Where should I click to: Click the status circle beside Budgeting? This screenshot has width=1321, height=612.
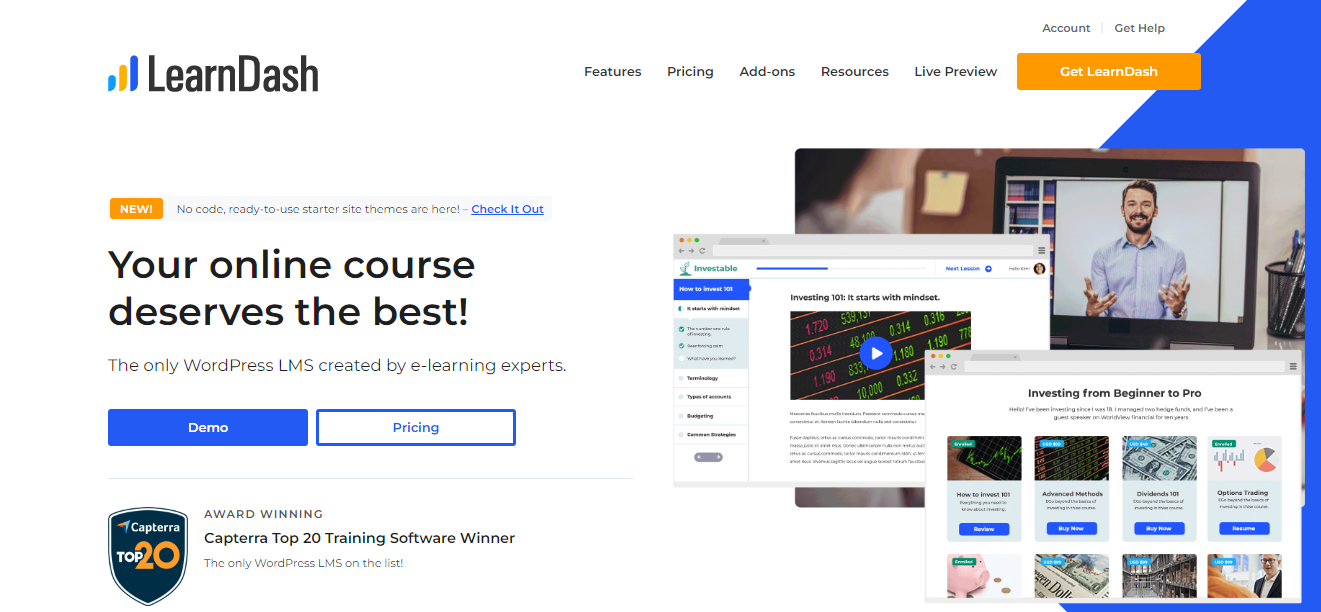pyautogui.click(x=681, y=416)
